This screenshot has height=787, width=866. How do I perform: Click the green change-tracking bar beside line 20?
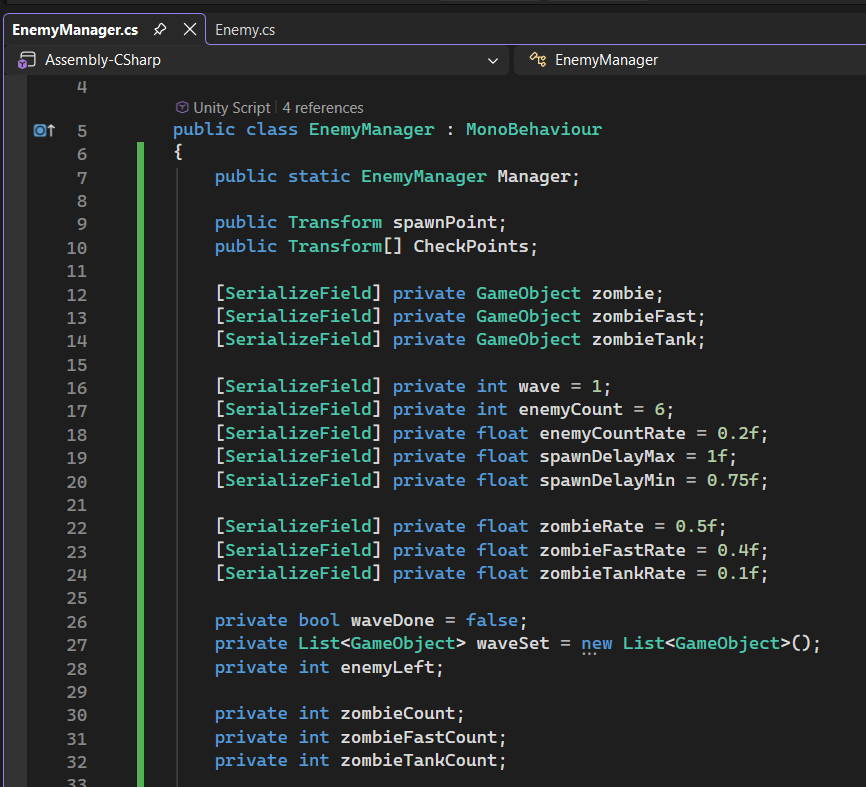pos(141,480)
